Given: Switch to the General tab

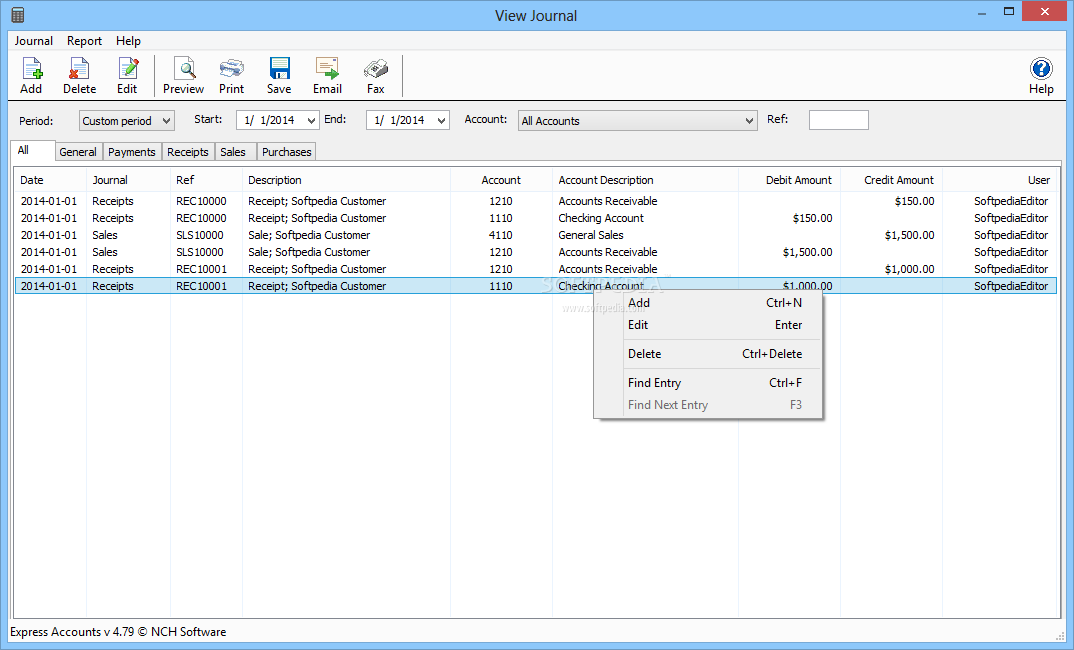Looking at the screenshot, I should tap(78, 152).
